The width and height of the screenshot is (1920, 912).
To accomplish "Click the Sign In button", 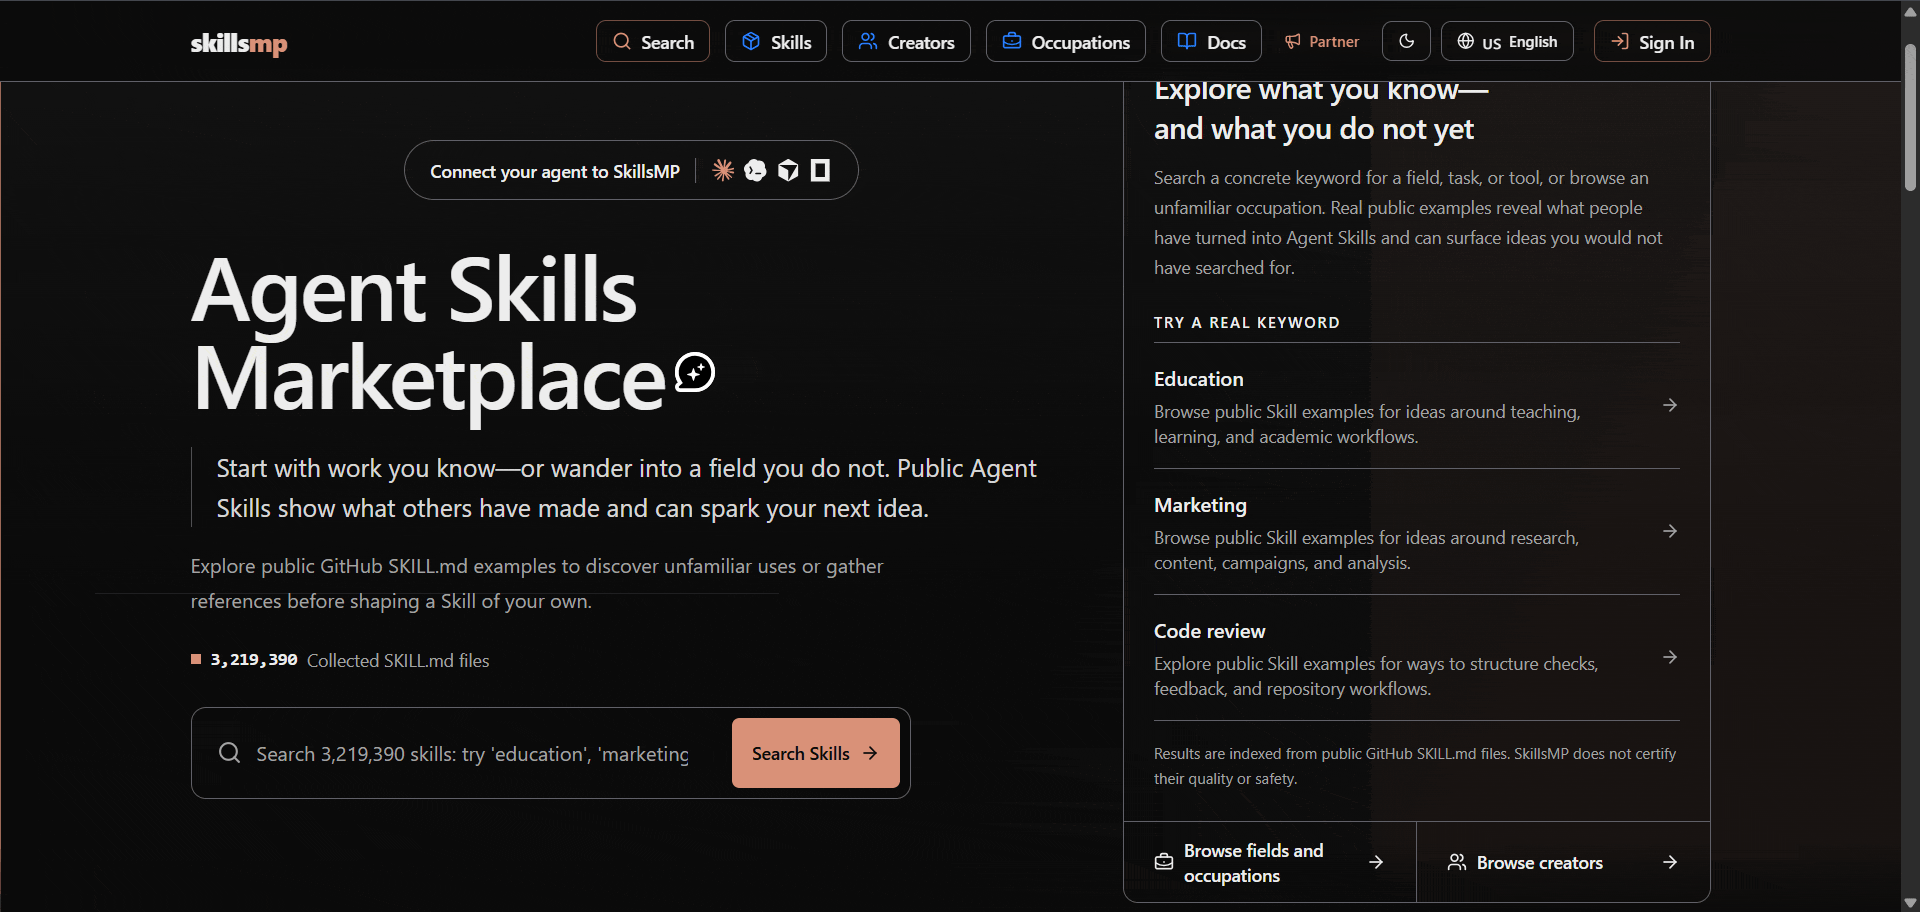I will coord(1652,42).
